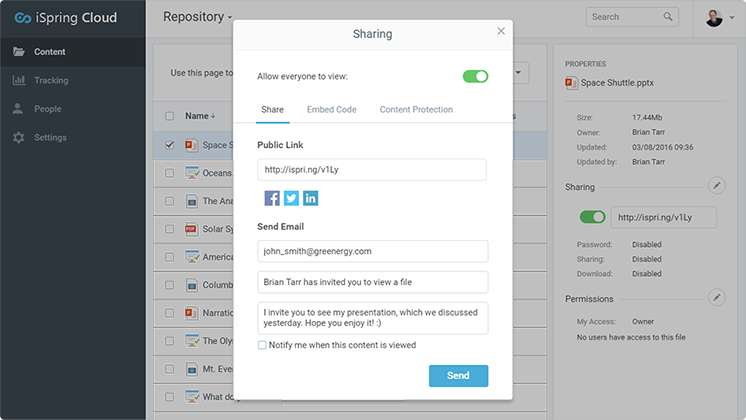746x420 pixels.
Task: Expand the Repository dropdown
Action: (x=197, y=17)
